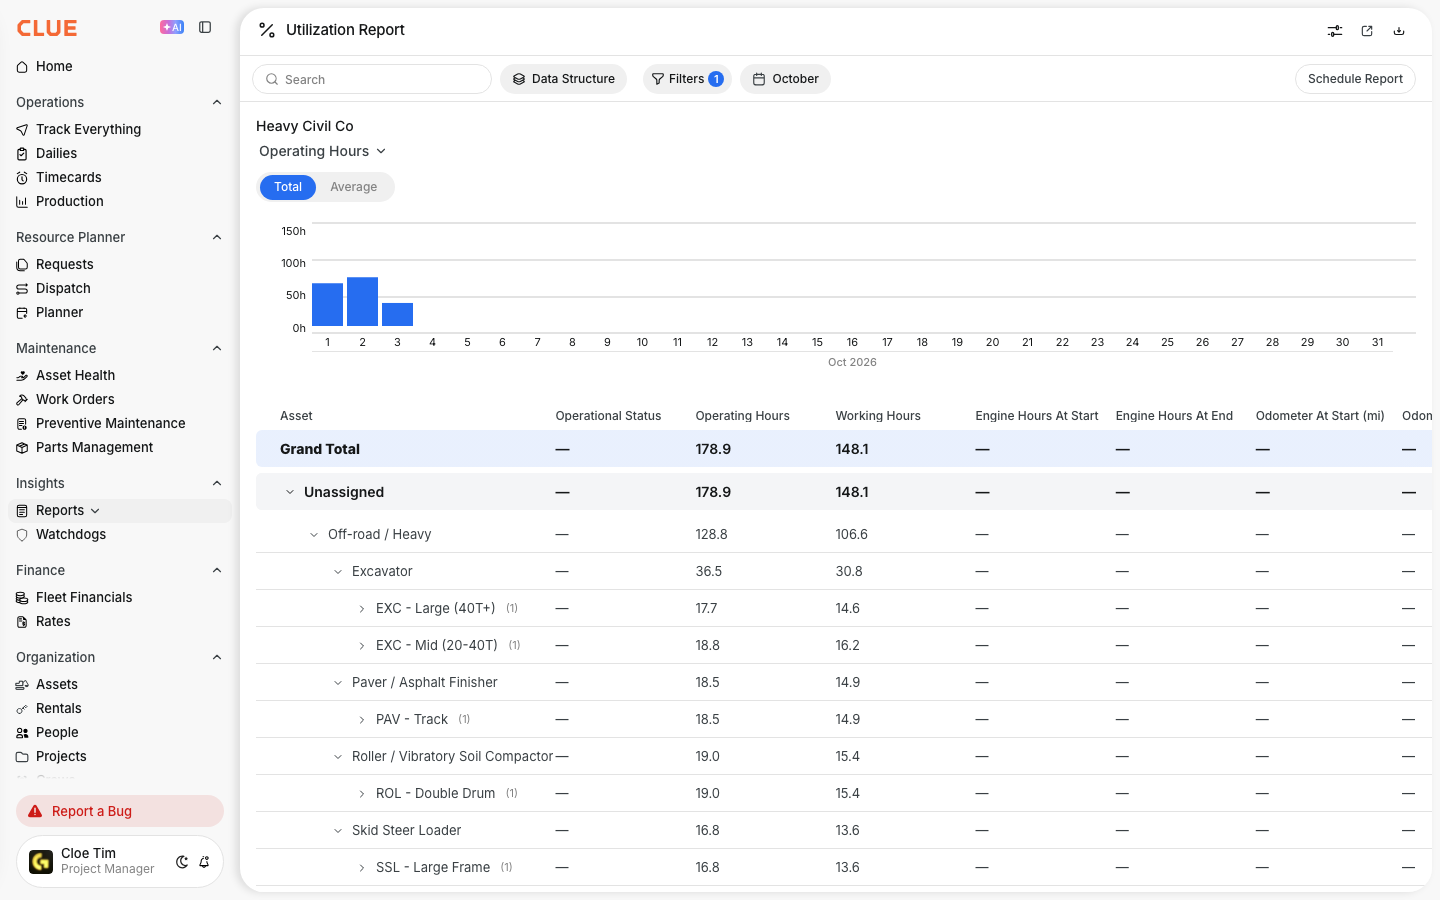Collapse the Off-road / Heavy row
1440x900 pixels.
pyautogui.click(x=314, y=535)
